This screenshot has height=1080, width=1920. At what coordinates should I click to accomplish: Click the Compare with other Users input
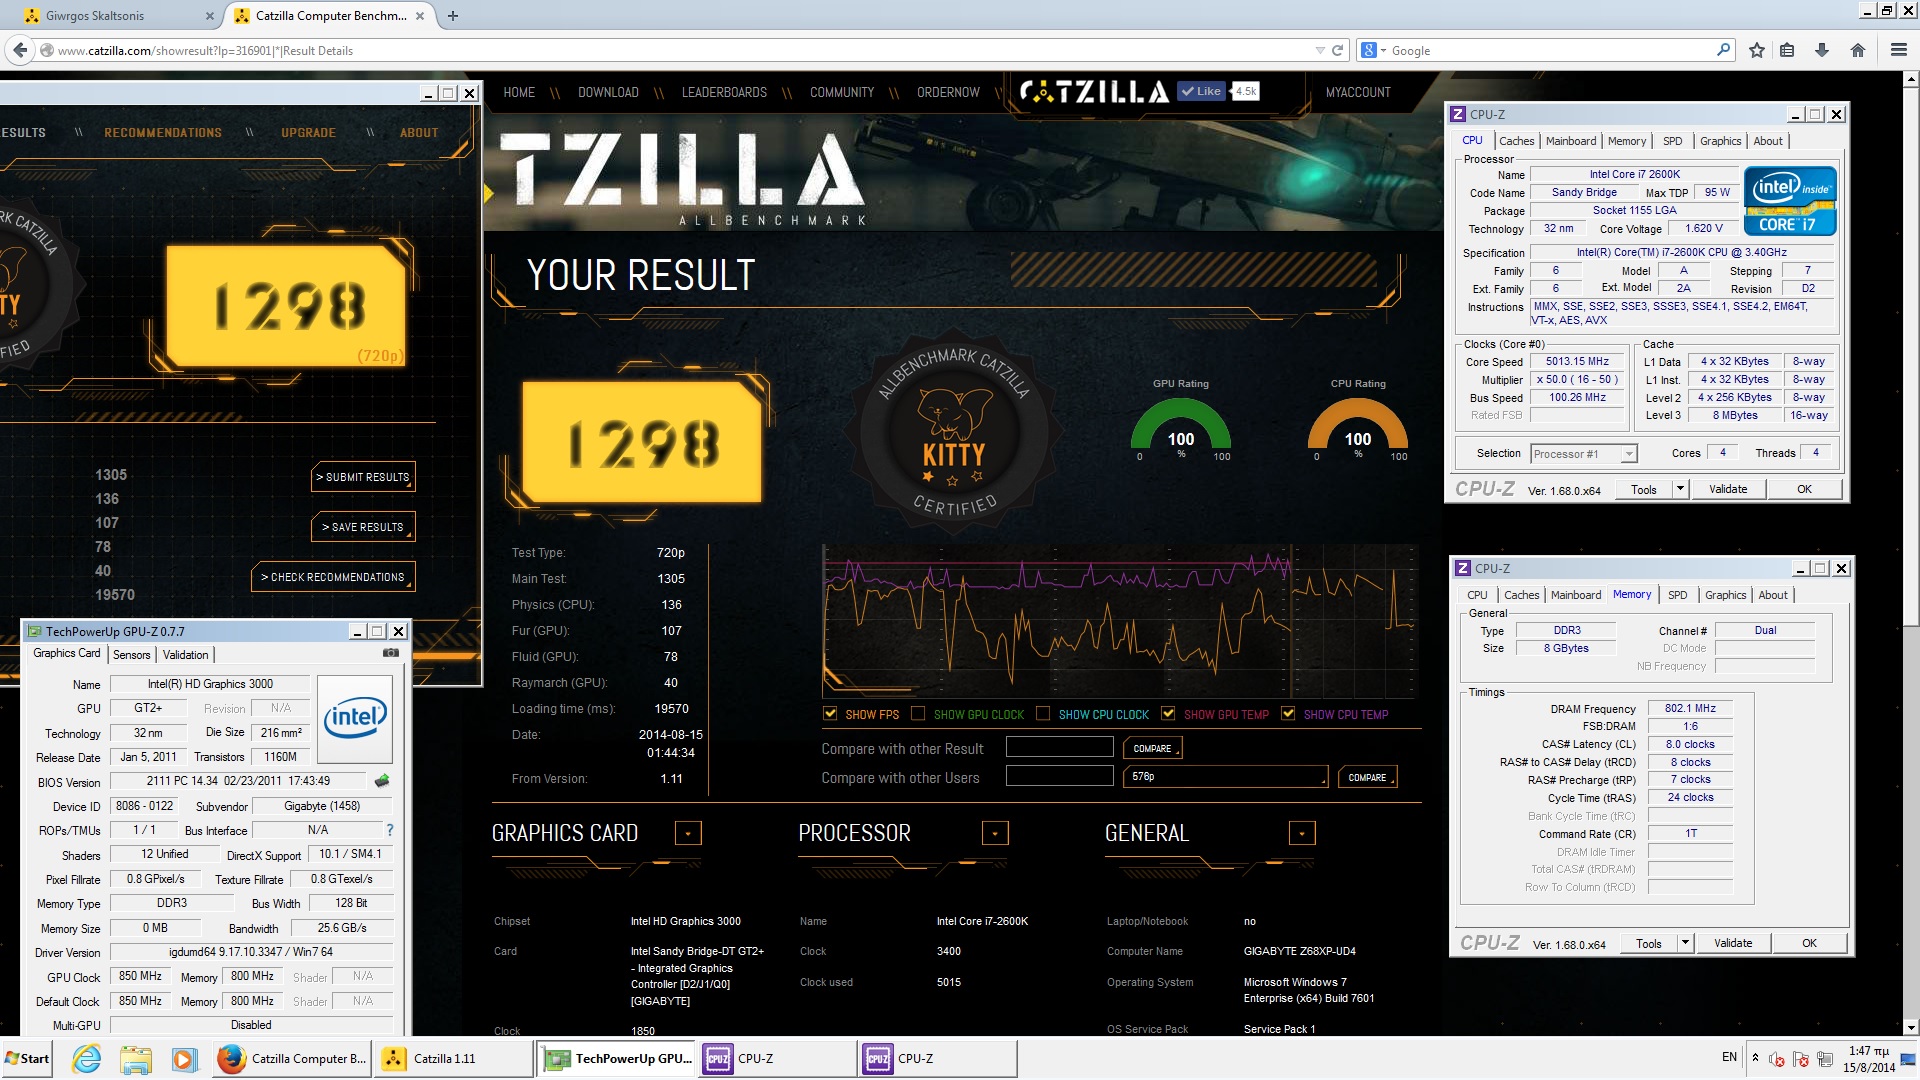(x=1059, y=776)
